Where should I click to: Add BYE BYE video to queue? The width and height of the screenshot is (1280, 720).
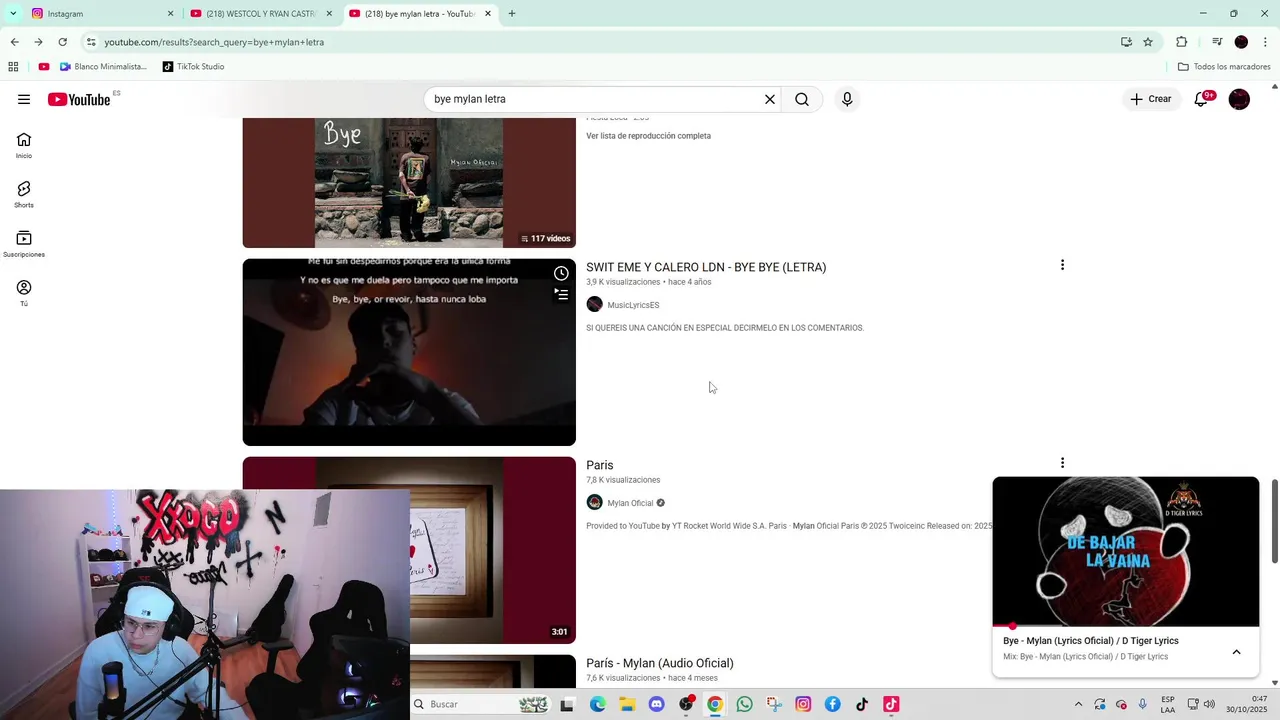[561, 294]
